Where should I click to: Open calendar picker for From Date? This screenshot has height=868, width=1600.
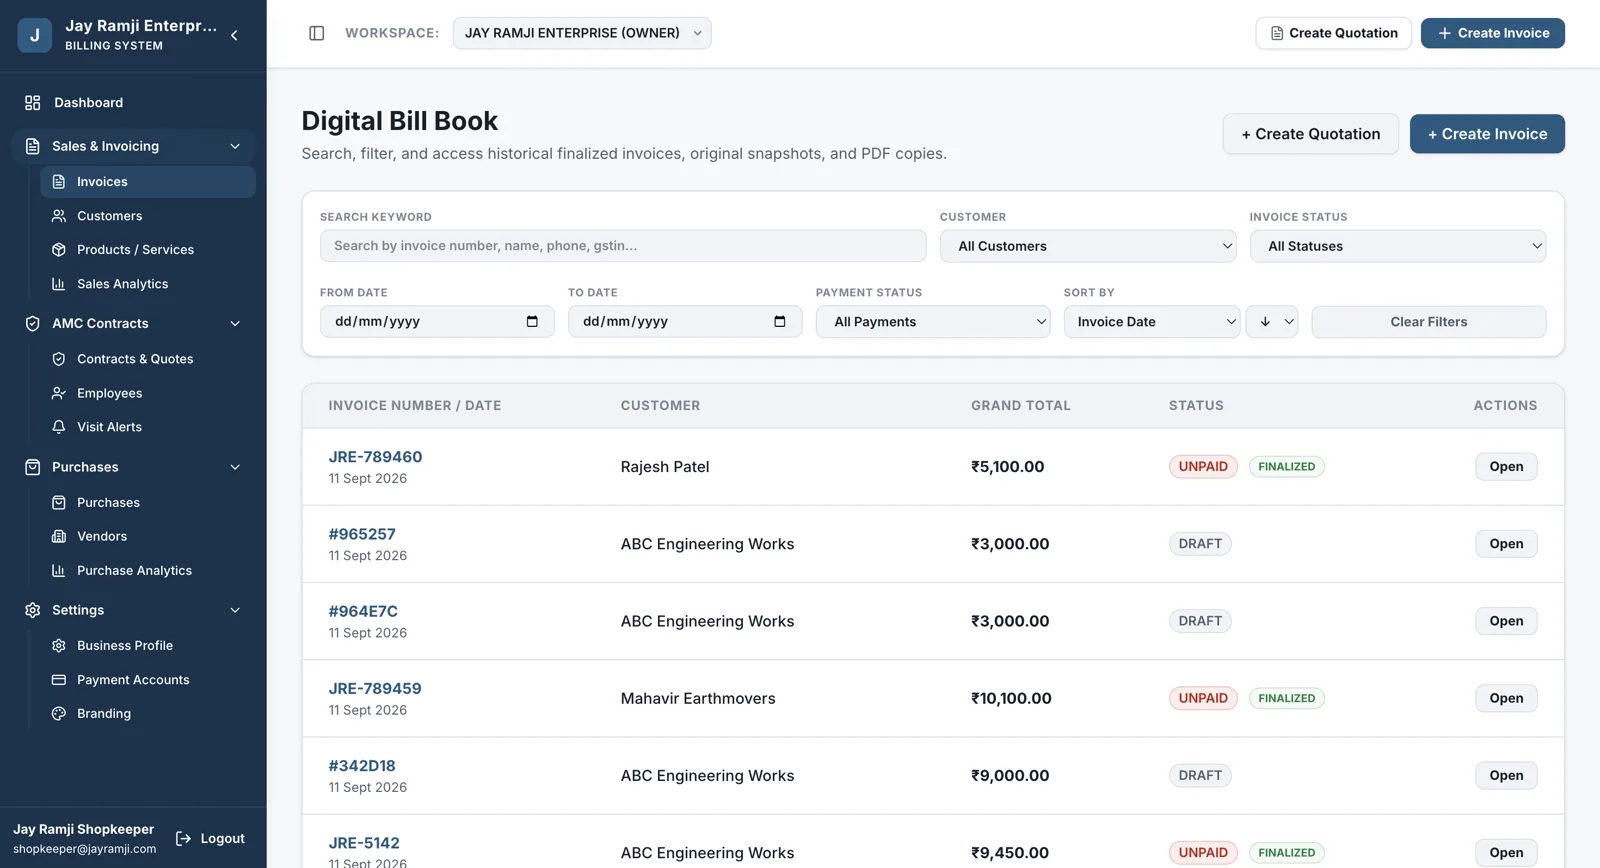coord(532,322)
